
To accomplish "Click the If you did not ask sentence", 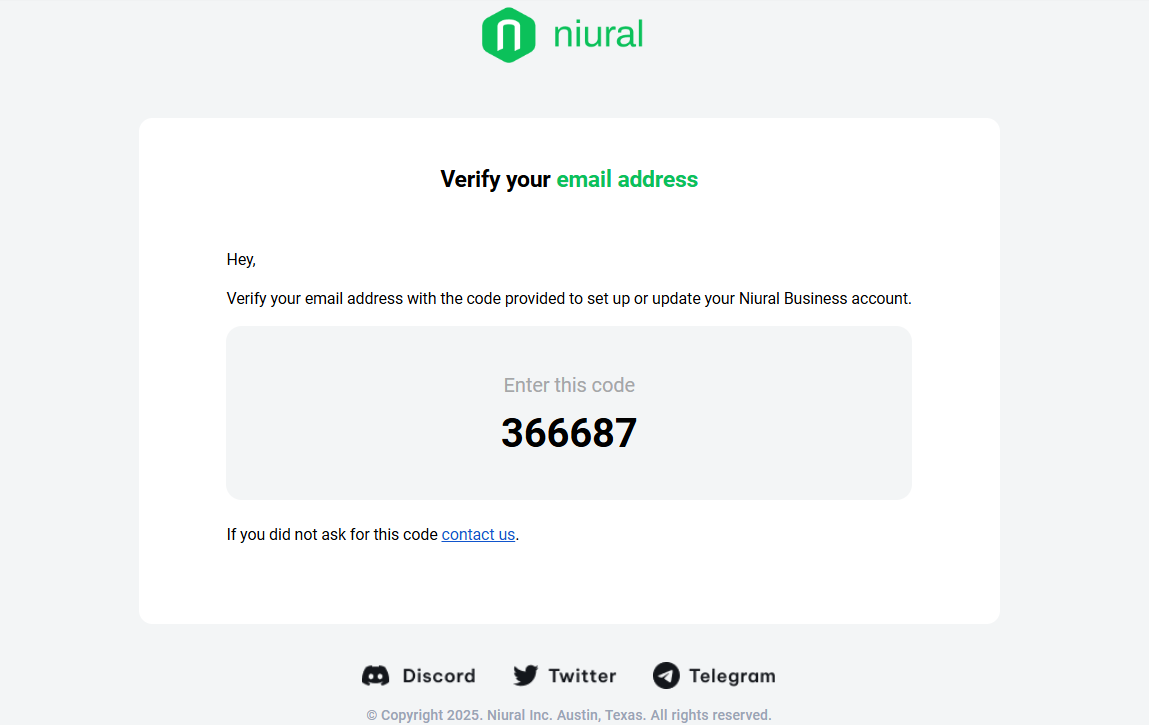I will (x=372, y=534).
